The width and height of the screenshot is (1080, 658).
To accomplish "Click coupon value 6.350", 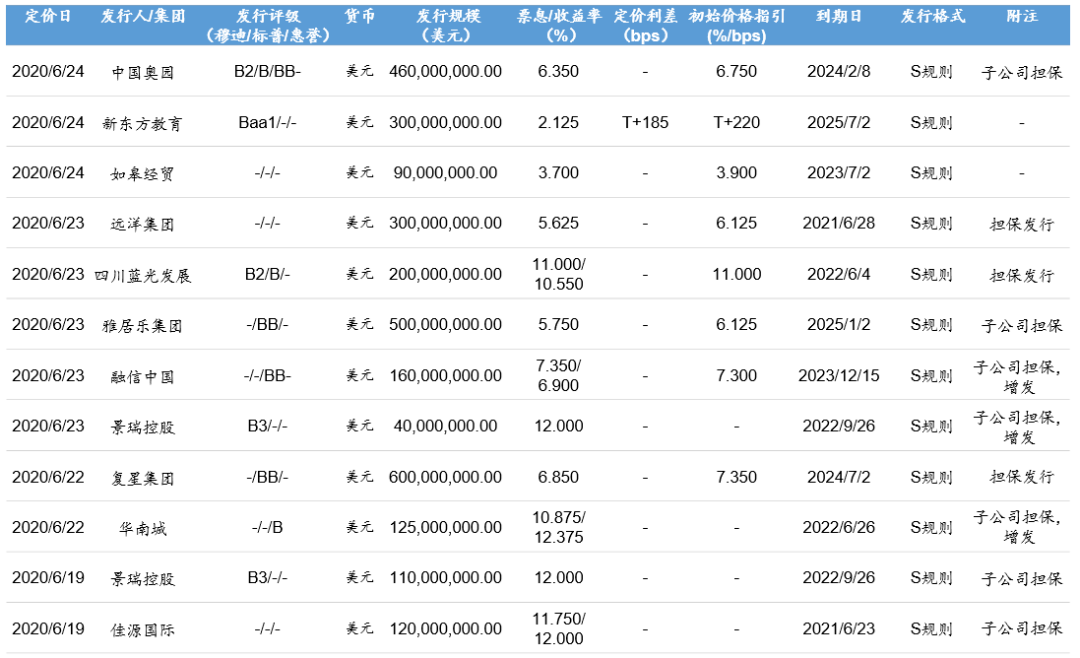I will tap(559, 72).
